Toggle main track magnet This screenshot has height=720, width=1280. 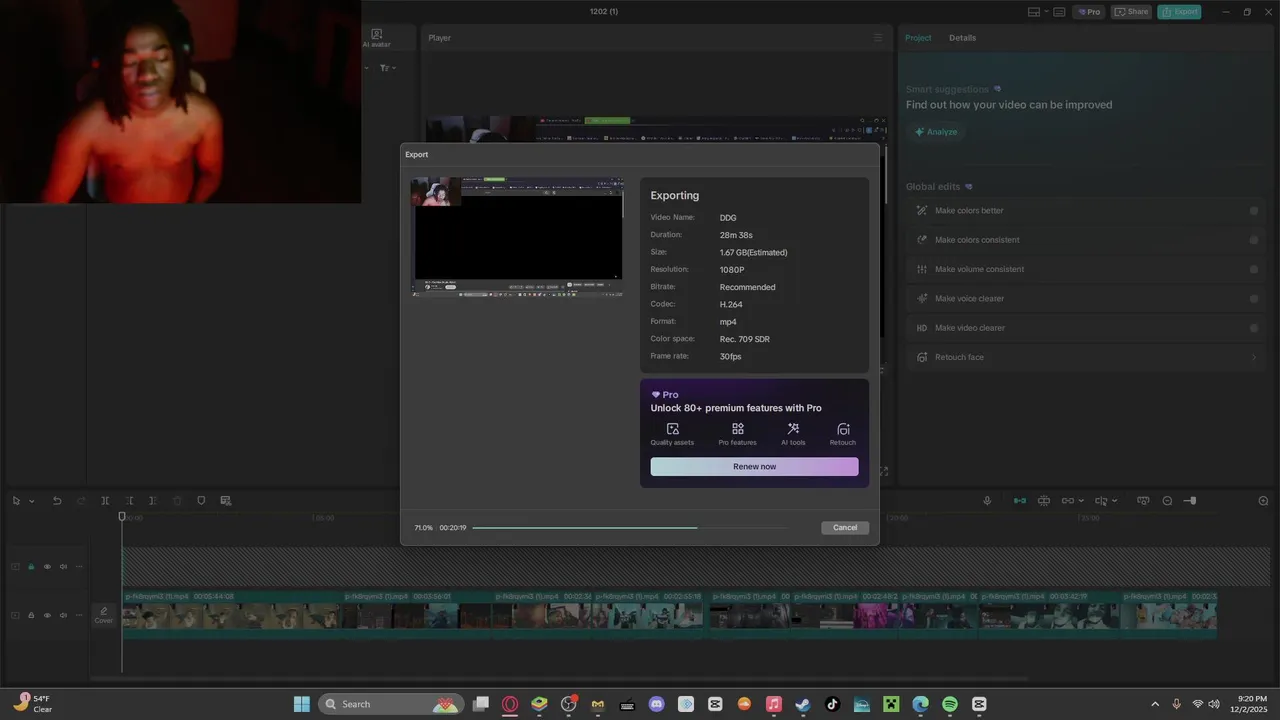click(x=1020, y=501)
